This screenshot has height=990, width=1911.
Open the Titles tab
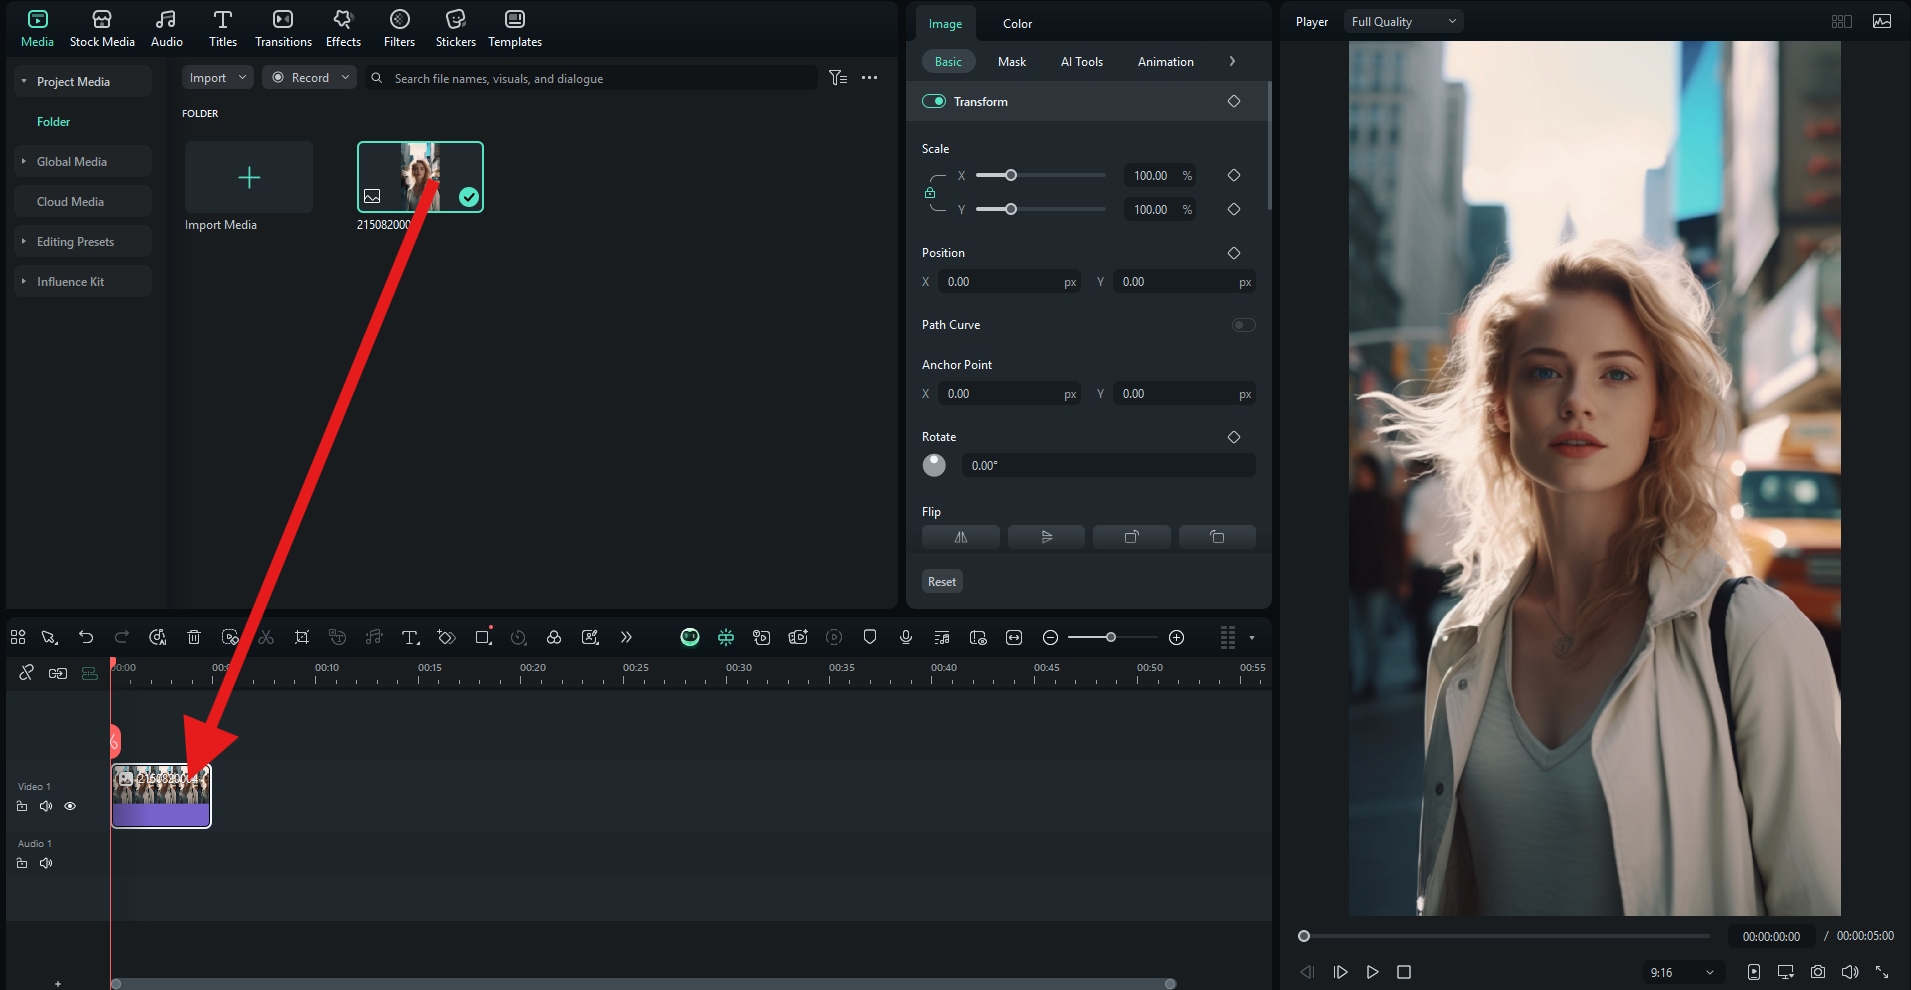222,28
